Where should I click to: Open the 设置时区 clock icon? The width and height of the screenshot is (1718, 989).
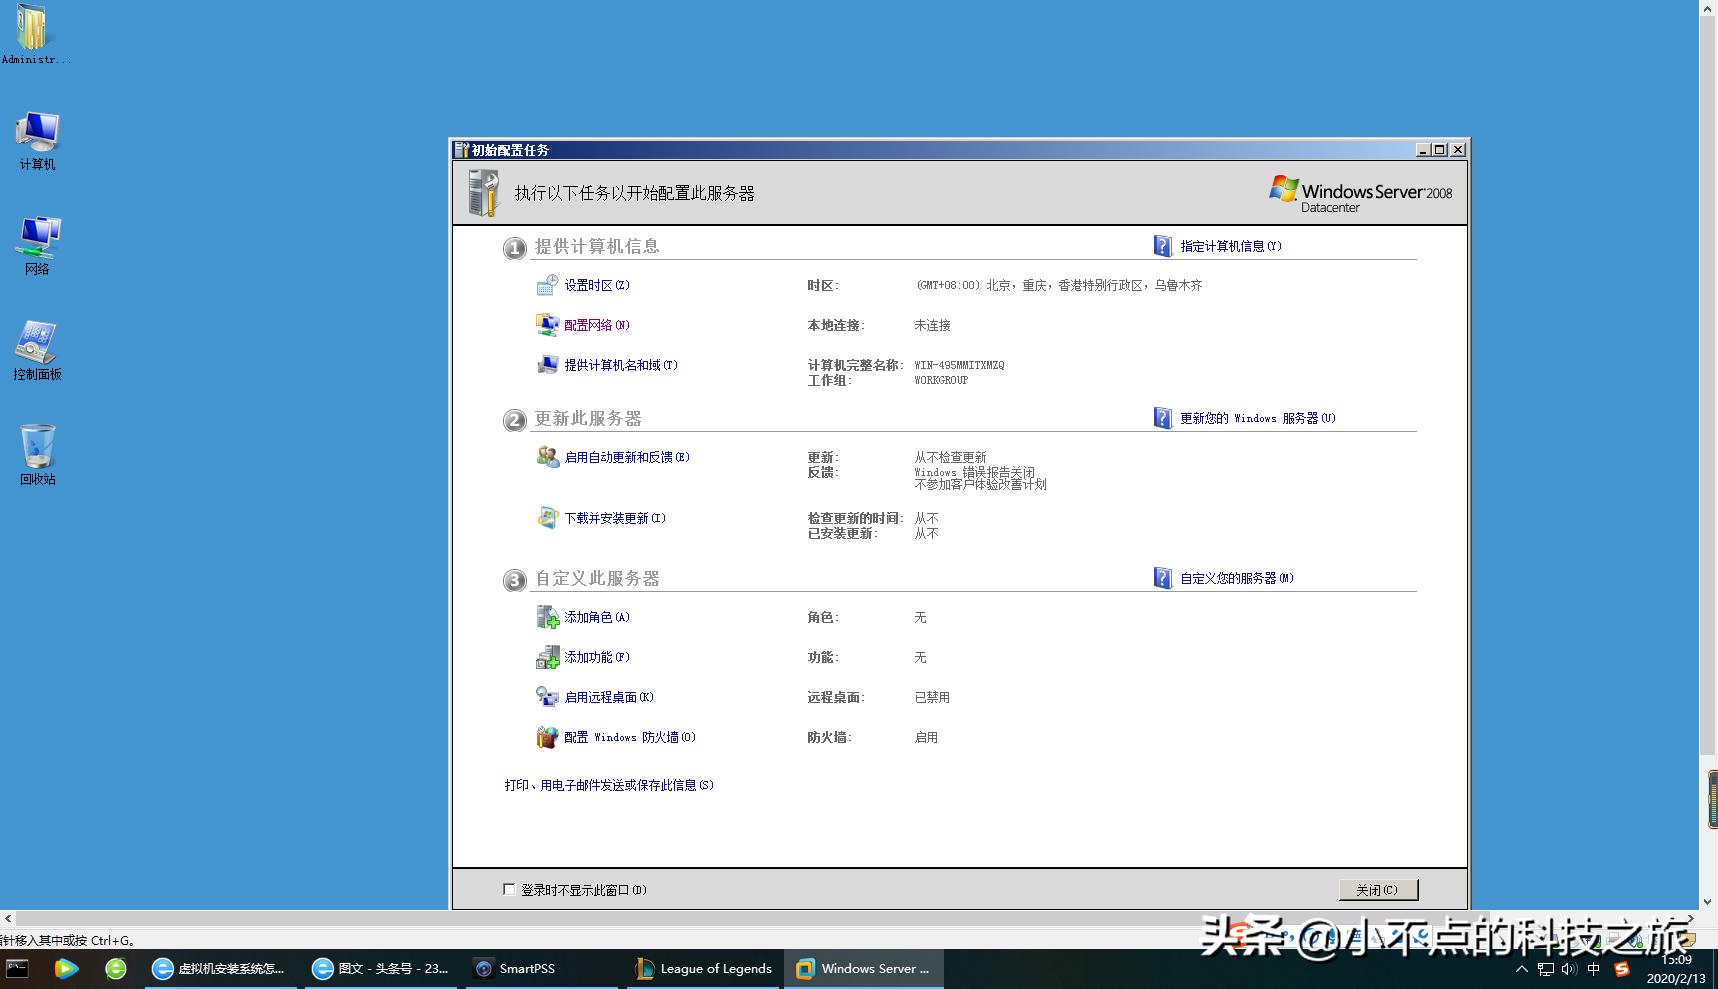pyautogui.click(x=546, y=285)
